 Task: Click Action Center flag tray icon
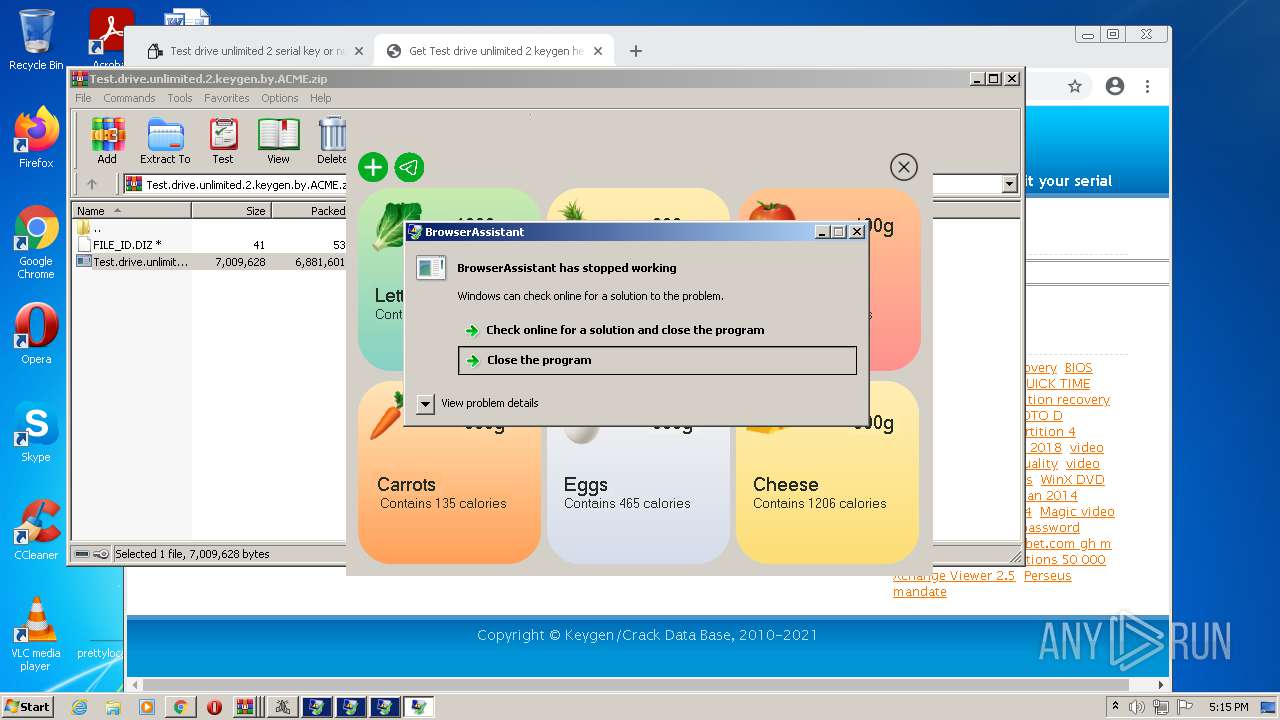pyautogui.click(x=1185, y=707)
